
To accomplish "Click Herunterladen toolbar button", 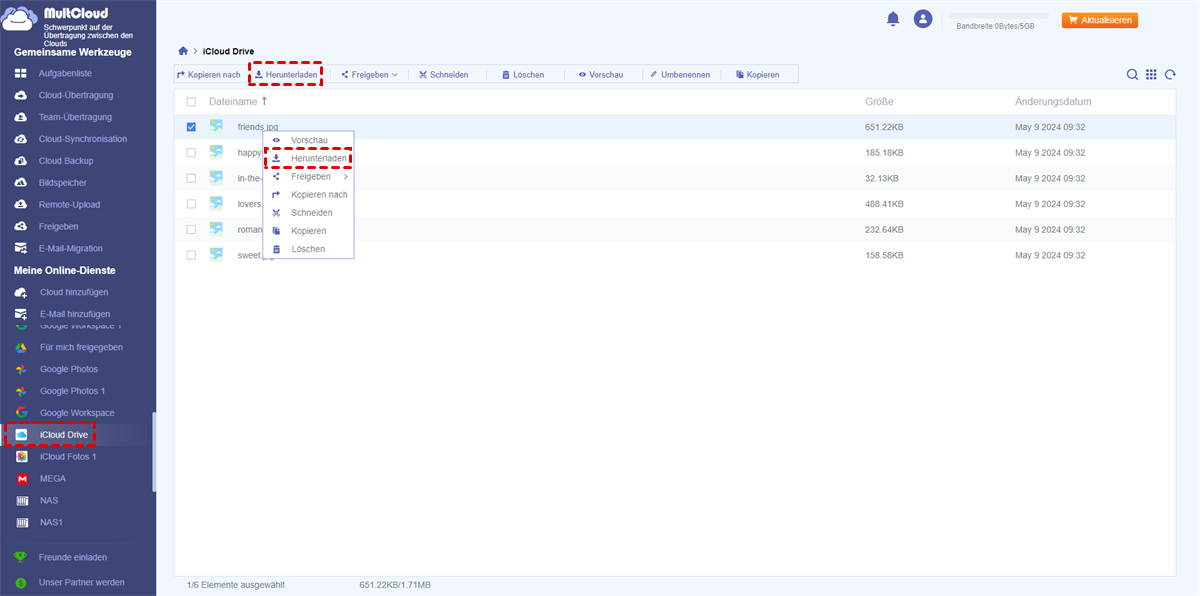I will pos(285,75).
